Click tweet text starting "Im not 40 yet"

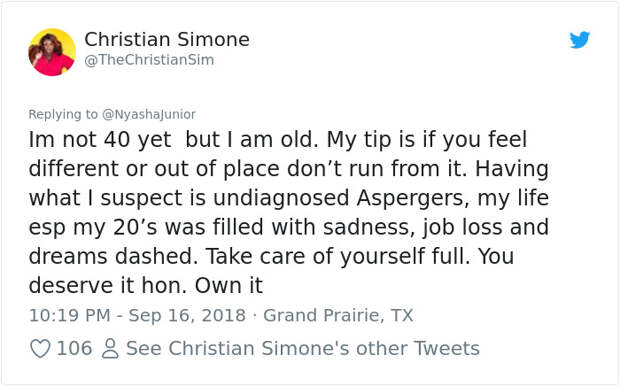(x=289, y=212)
